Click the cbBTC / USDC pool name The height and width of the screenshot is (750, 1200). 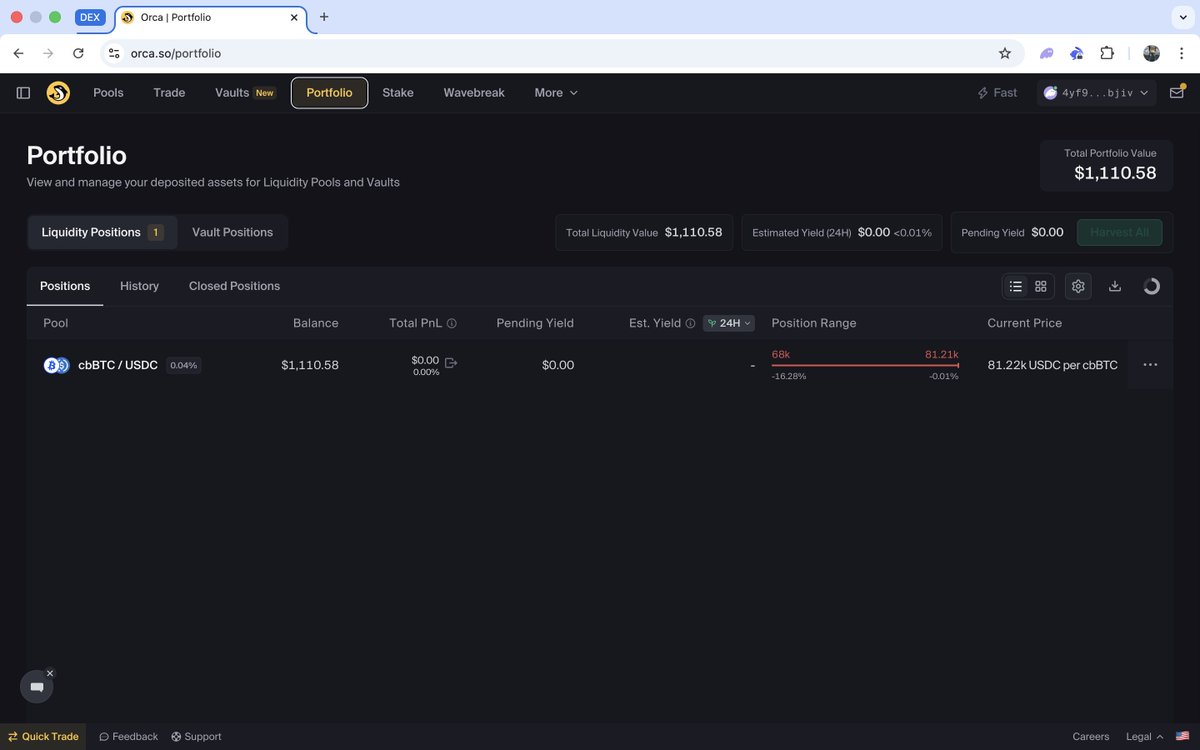click(118, 365)
